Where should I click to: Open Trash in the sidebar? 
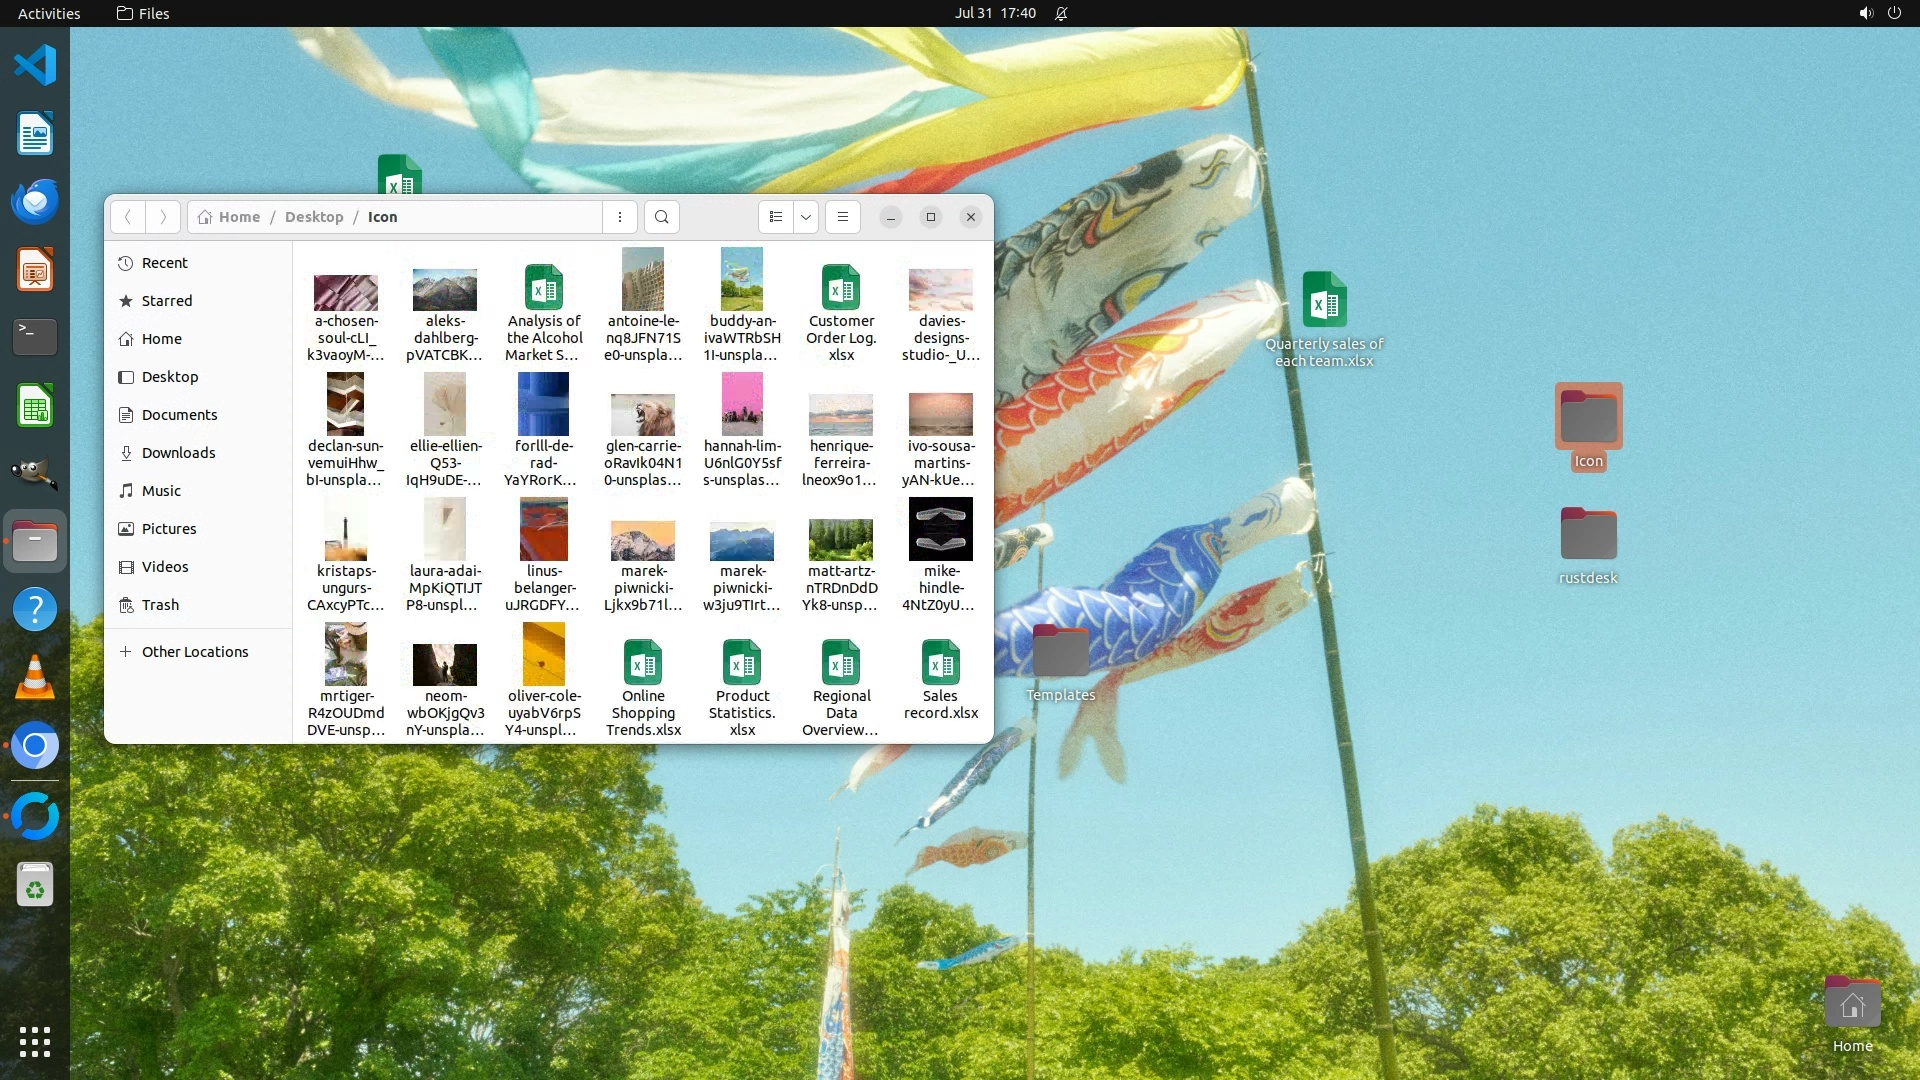[160, 605]
